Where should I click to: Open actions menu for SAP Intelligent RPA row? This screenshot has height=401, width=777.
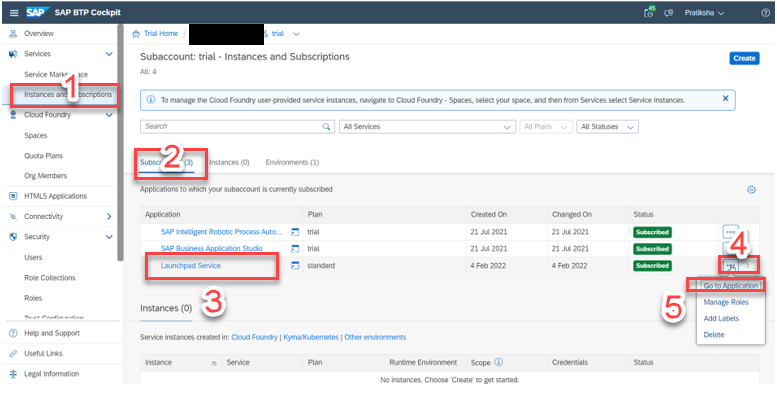(x=730, y=231)
